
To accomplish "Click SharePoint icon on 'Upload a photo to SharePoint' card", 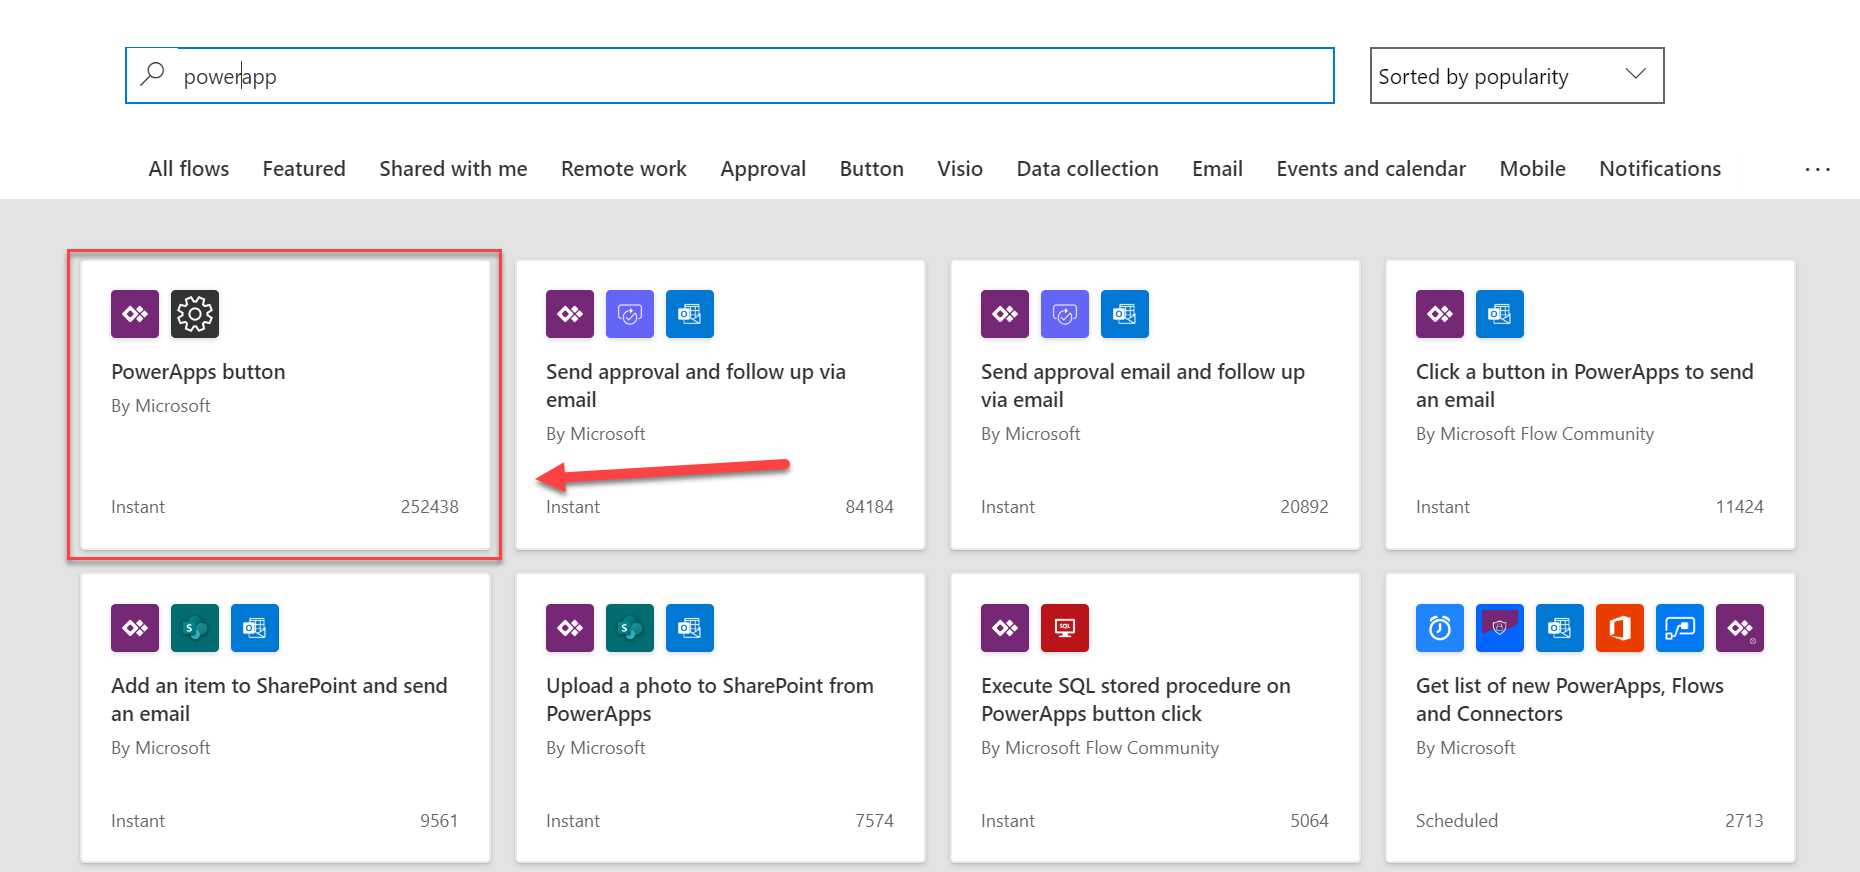I will pos(630,628).
